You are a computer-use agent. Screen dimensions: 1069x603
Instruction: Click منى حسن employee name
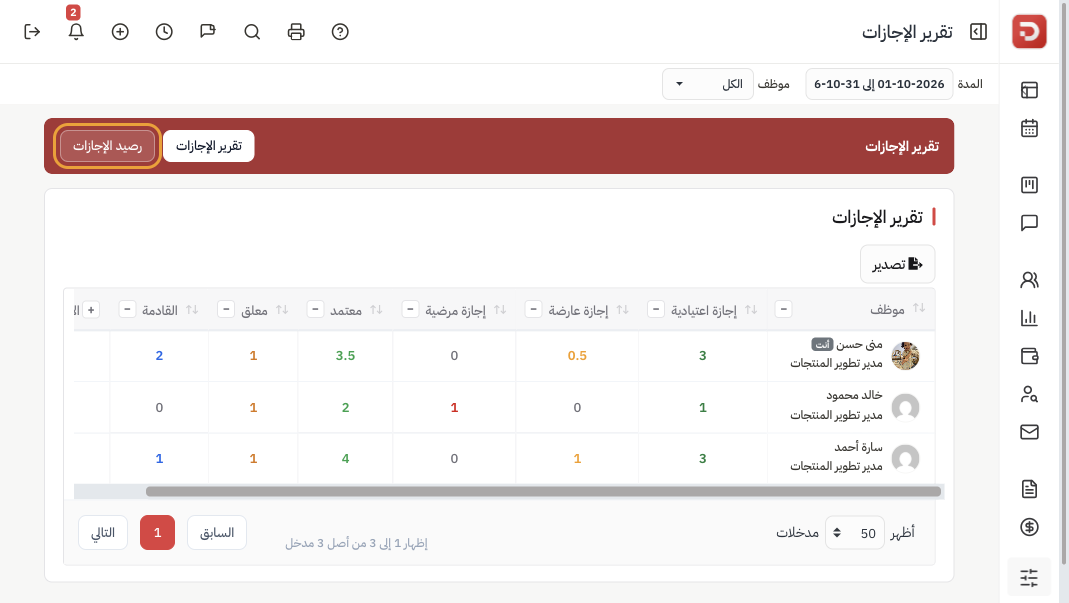tap(859, 344)
